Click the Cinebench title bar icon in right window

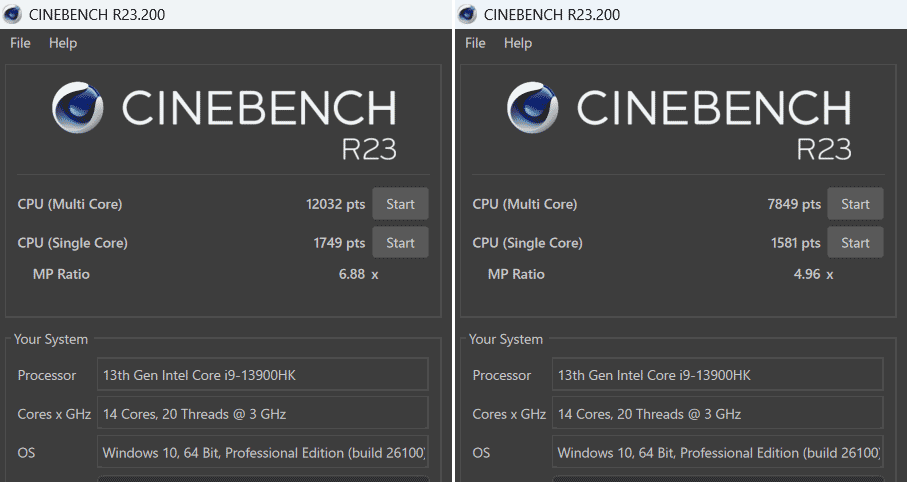pos(467,14)
